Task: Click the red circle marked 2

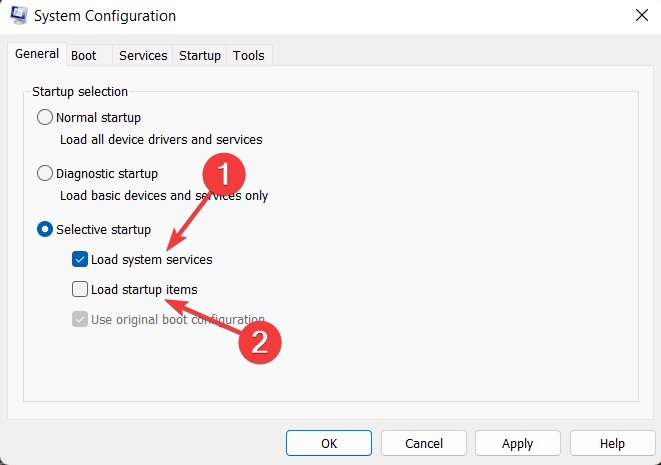Action: pyautogui.click(x=259, y=341)
